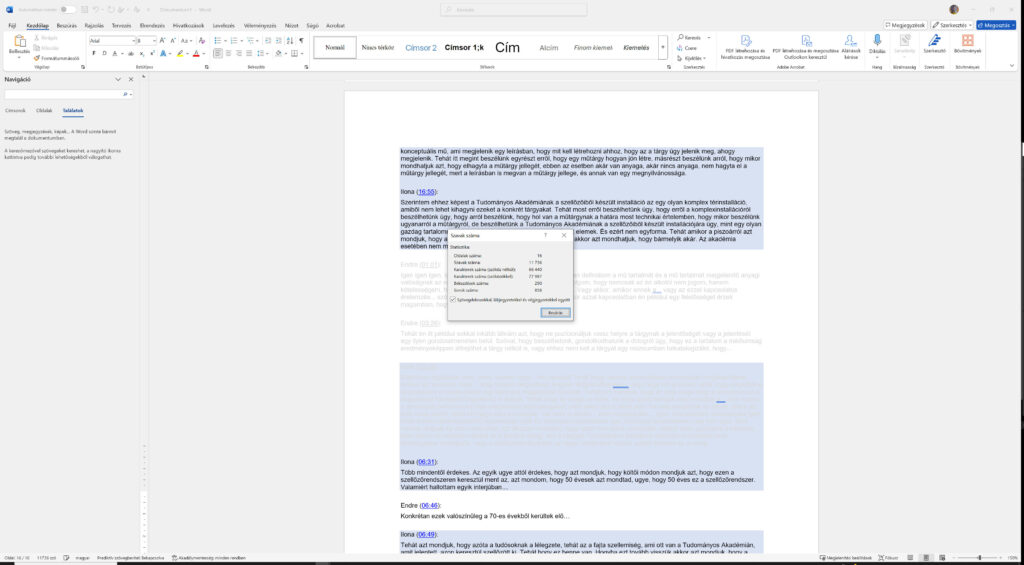Click the Szerkesztő editor icon
This screenshot has height=565, width=1024.
pos(936,42)
